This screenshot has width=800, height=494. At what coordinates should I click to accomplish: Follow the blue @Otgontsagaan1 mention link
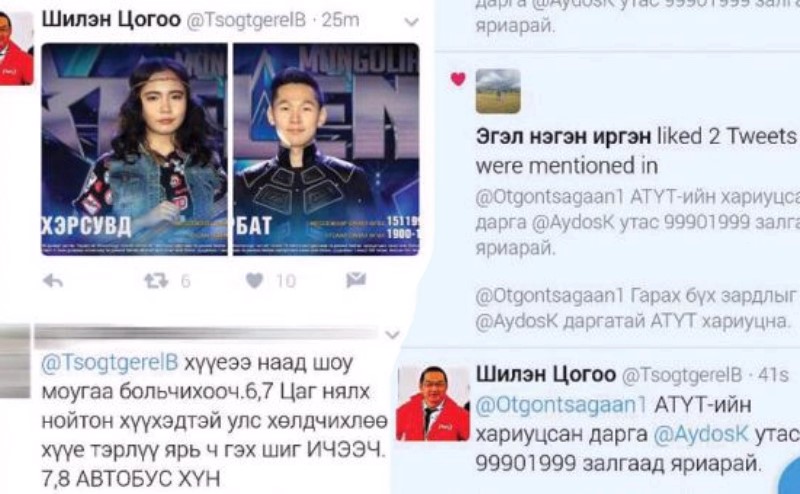coord(561,405)
